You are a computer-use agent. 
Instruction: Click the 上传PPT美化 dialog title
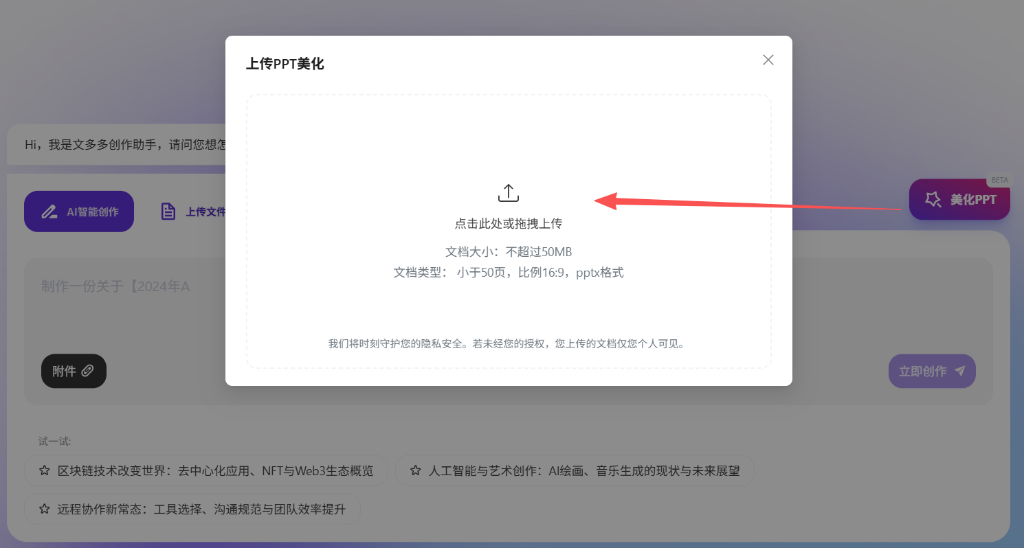pos(285,64)
